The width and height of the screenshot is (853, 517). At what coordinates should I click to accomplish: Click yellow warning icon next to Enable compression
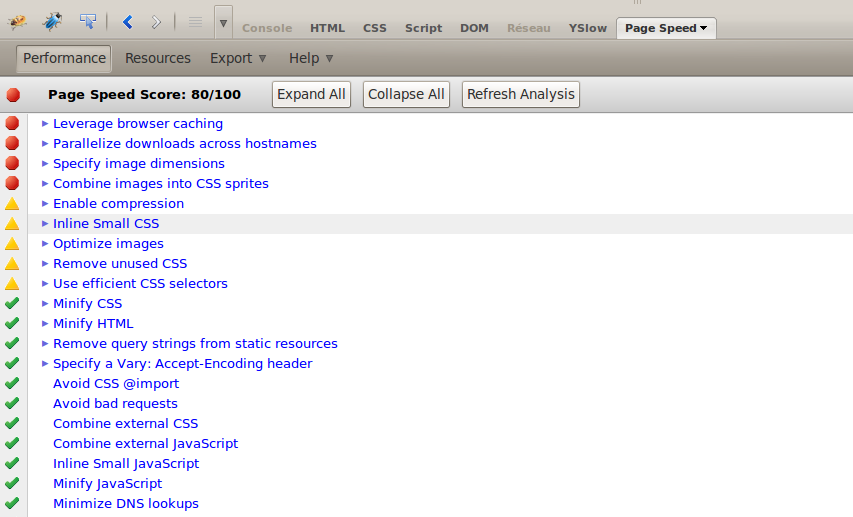coord(12,204)
